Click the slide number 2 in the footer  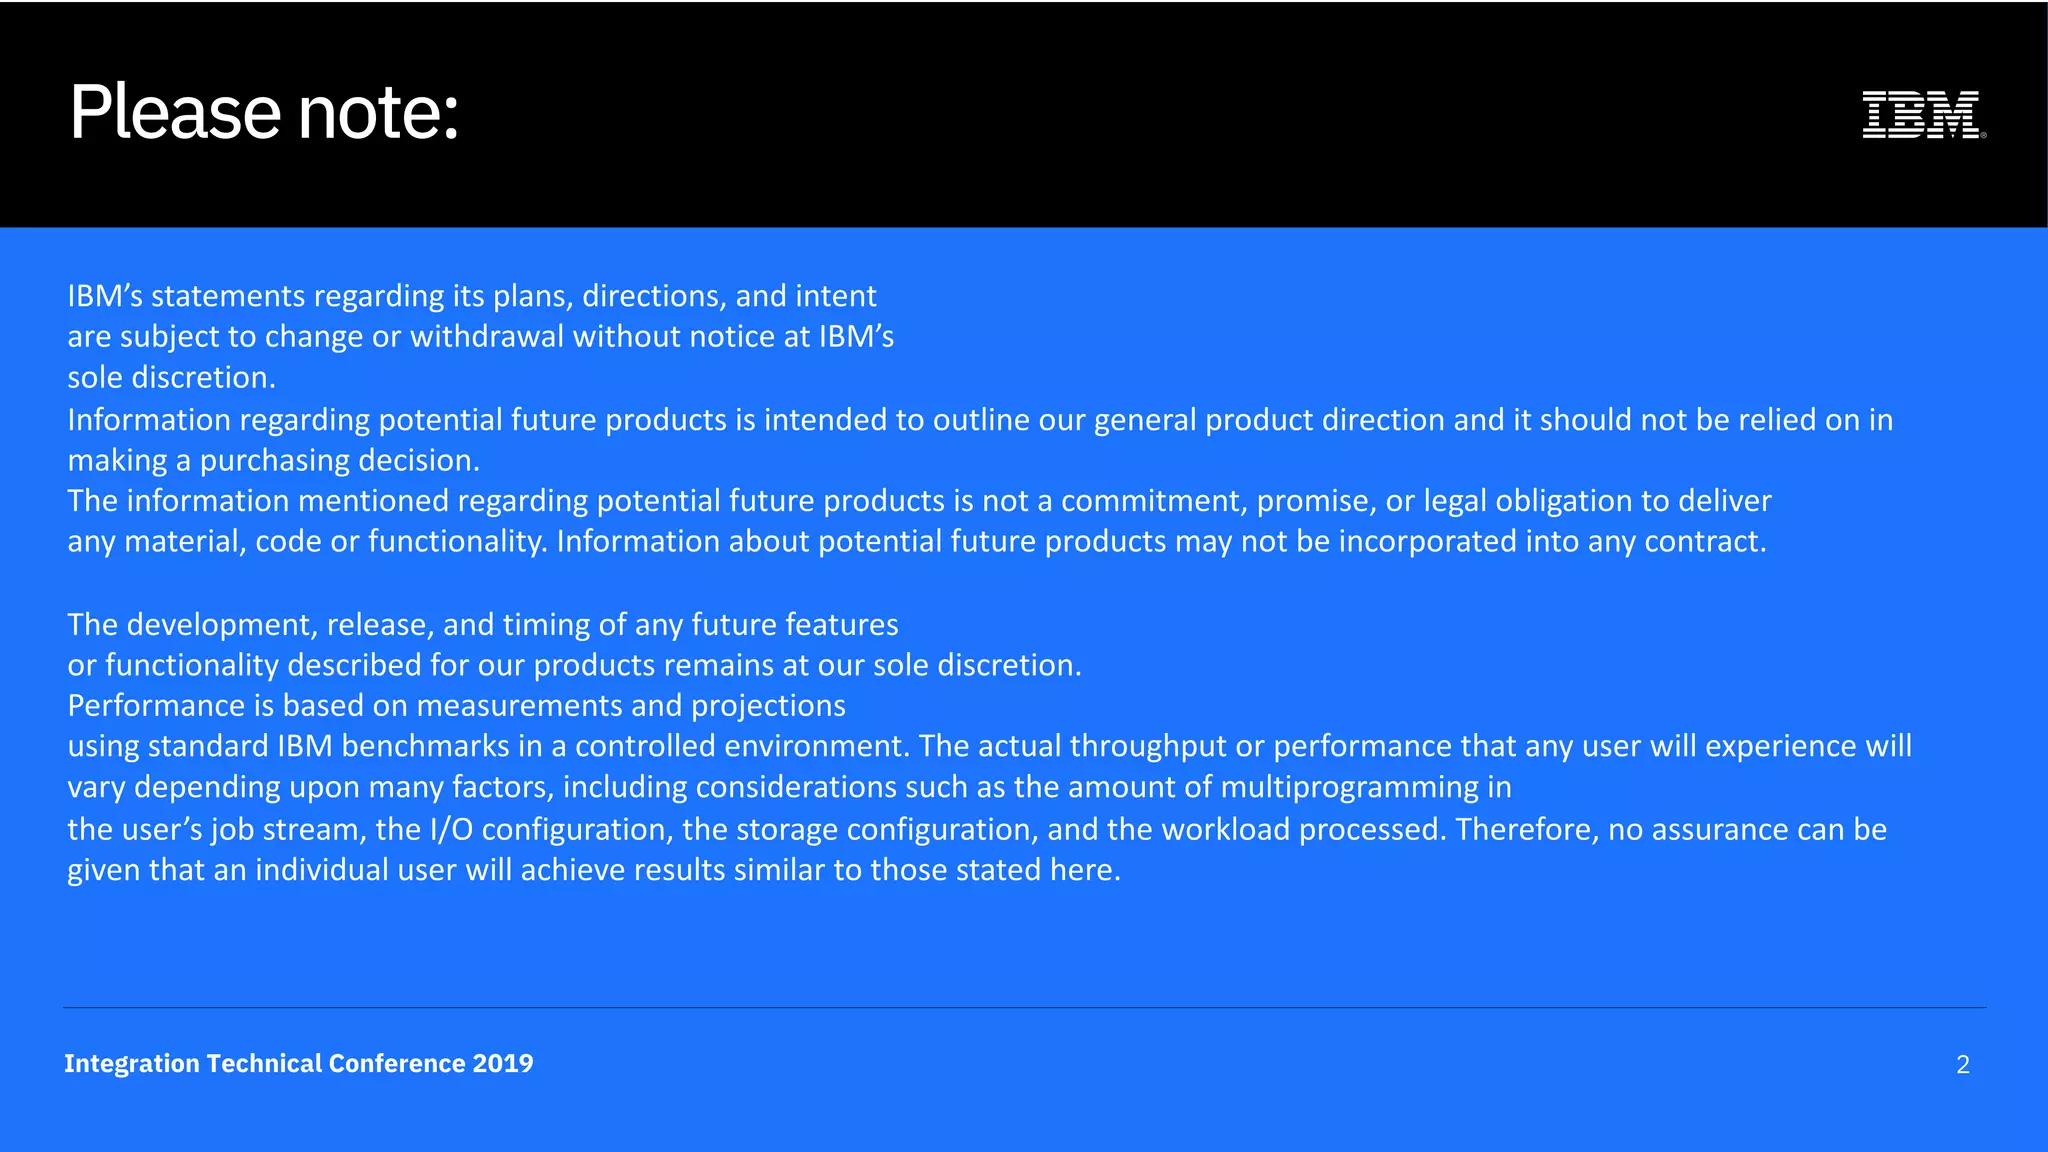1963,1064
